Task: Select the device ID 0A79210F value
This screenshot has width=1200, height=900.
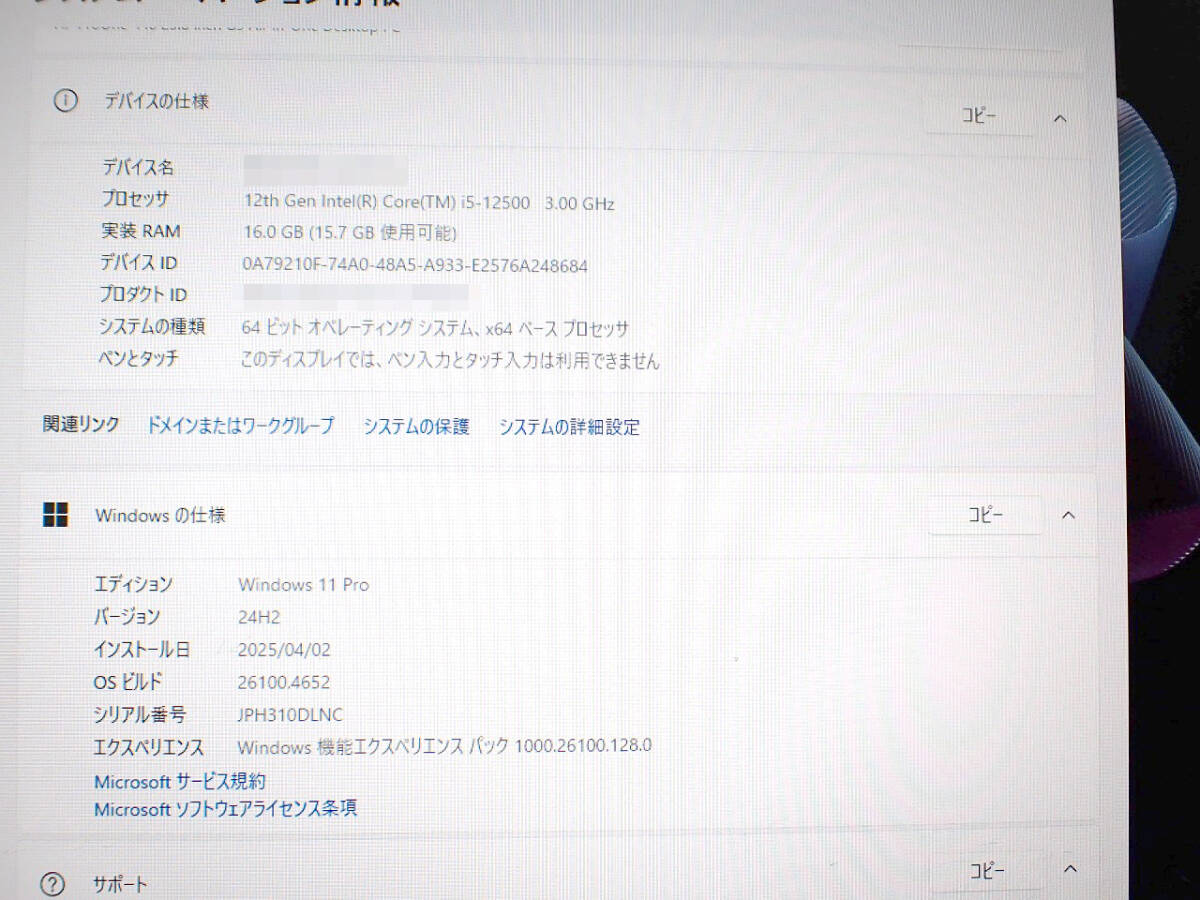Action: point(415,265)
